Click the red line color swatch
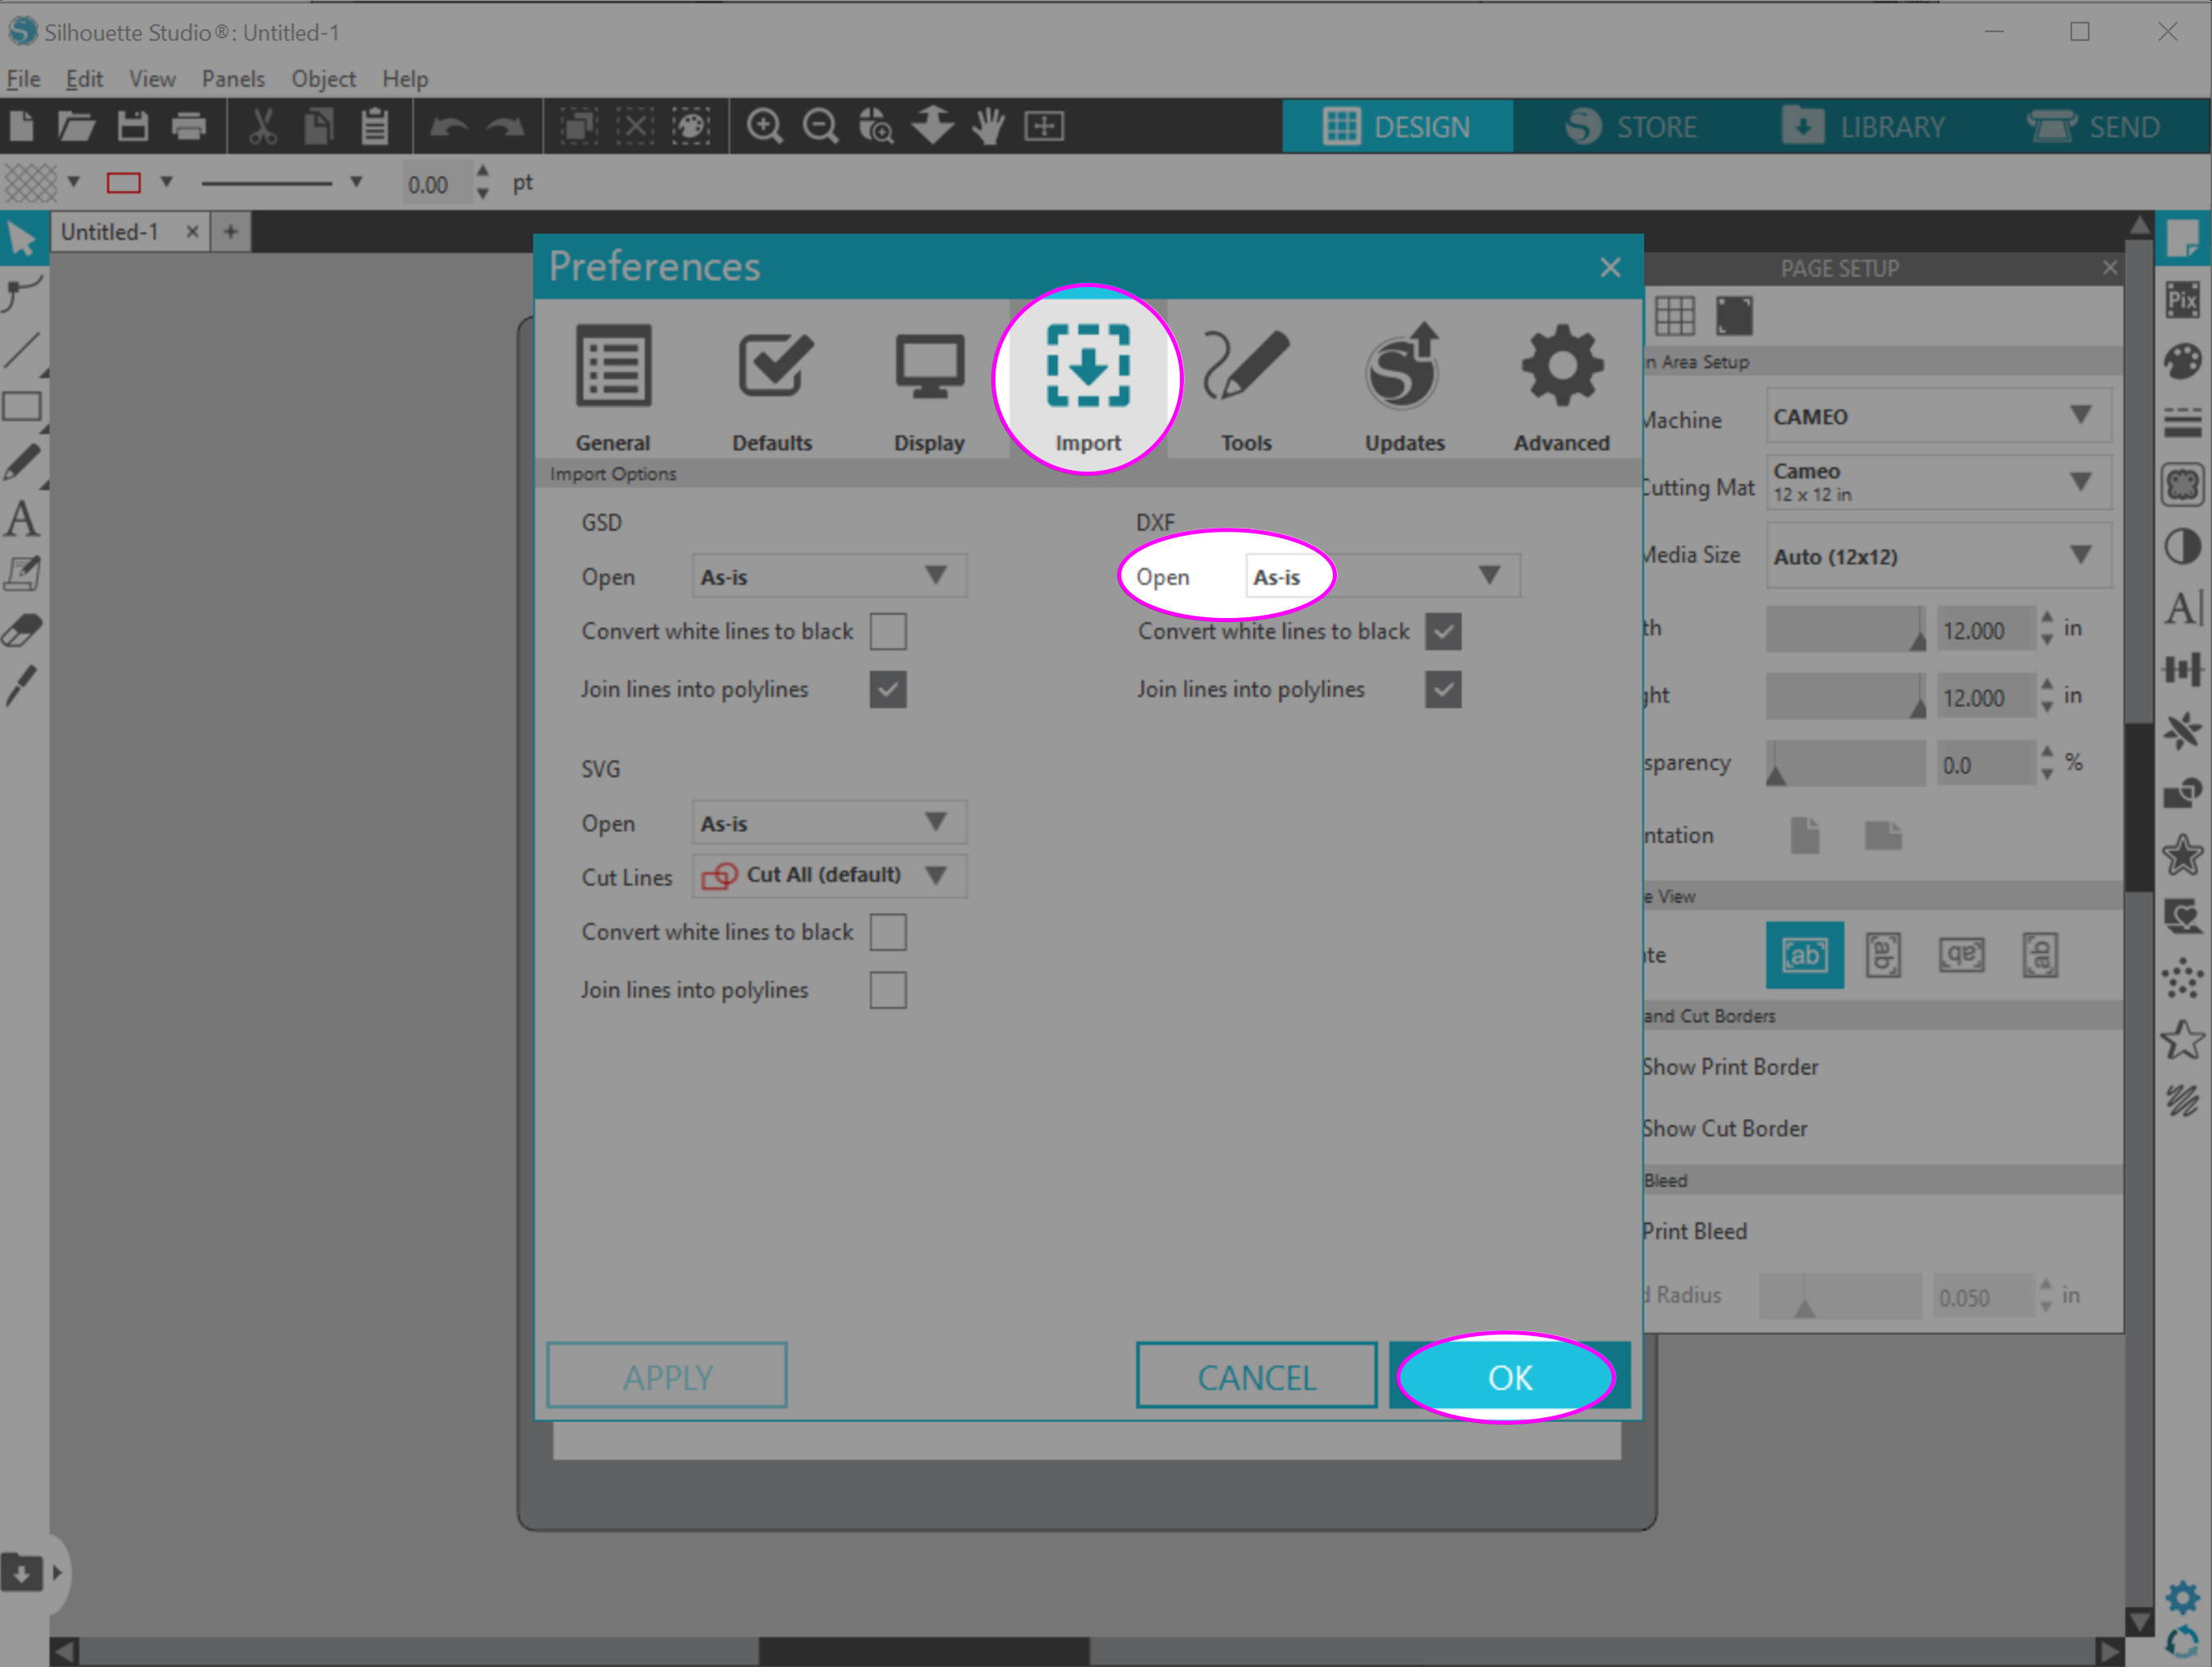 coord(124,183)
